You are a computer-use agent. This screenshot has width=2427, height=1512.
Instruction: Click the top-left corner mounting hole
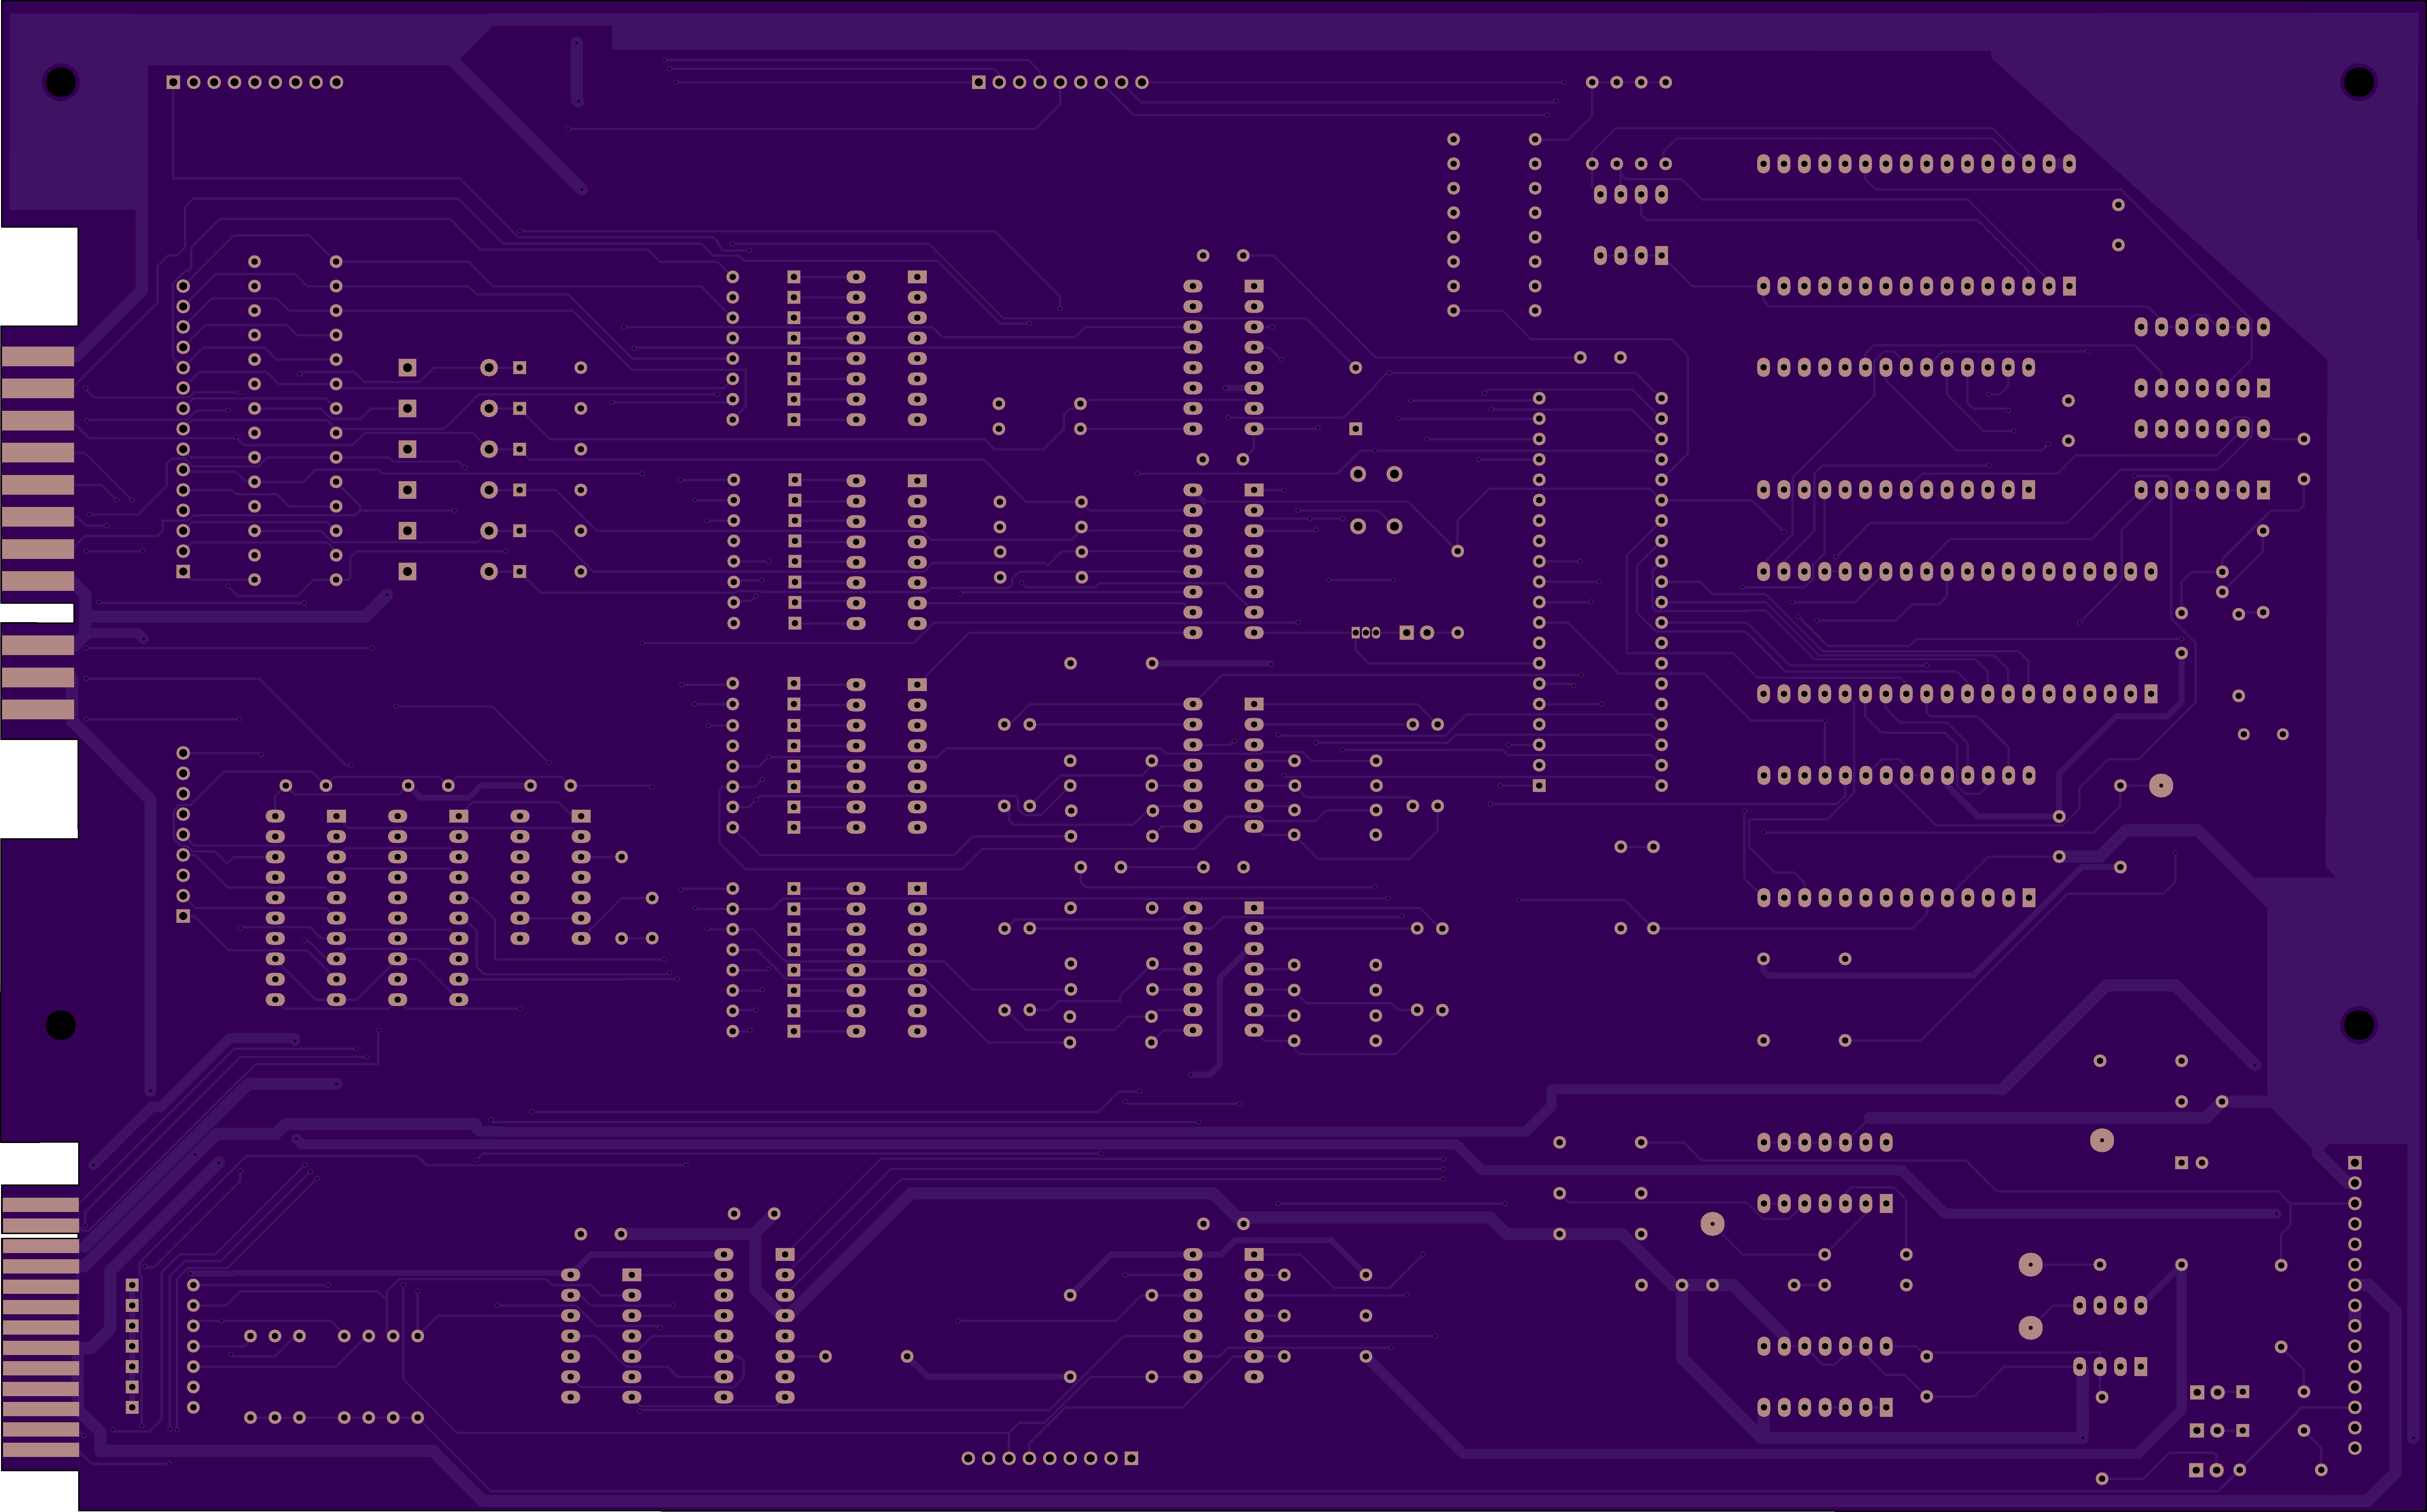click(x=61, y=82)
